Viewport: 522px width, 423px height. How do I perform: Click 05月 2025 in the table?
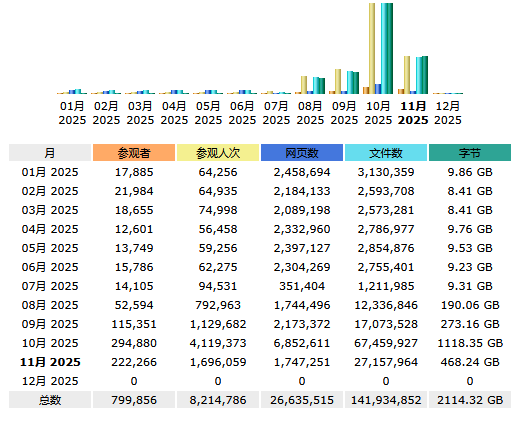(x=50, y=248)
